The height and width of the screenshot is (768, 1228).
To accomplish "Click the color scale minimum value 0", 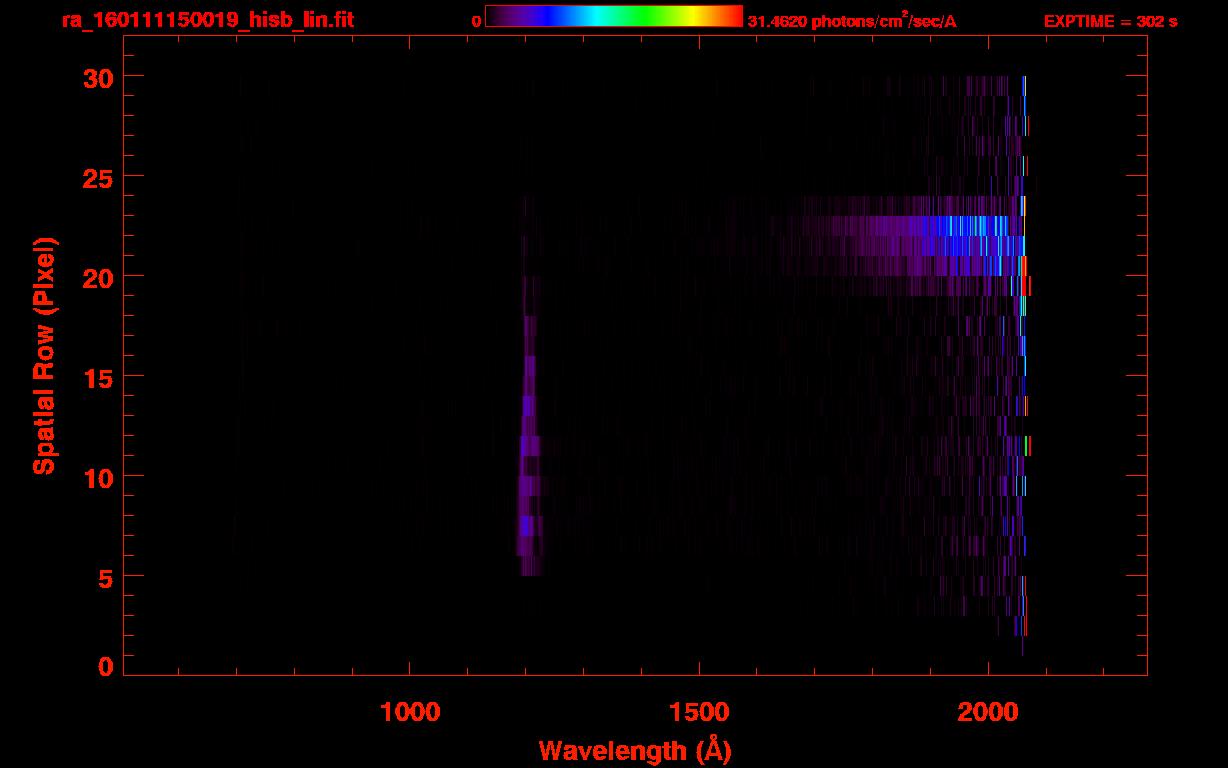I will tap(477, 21).
